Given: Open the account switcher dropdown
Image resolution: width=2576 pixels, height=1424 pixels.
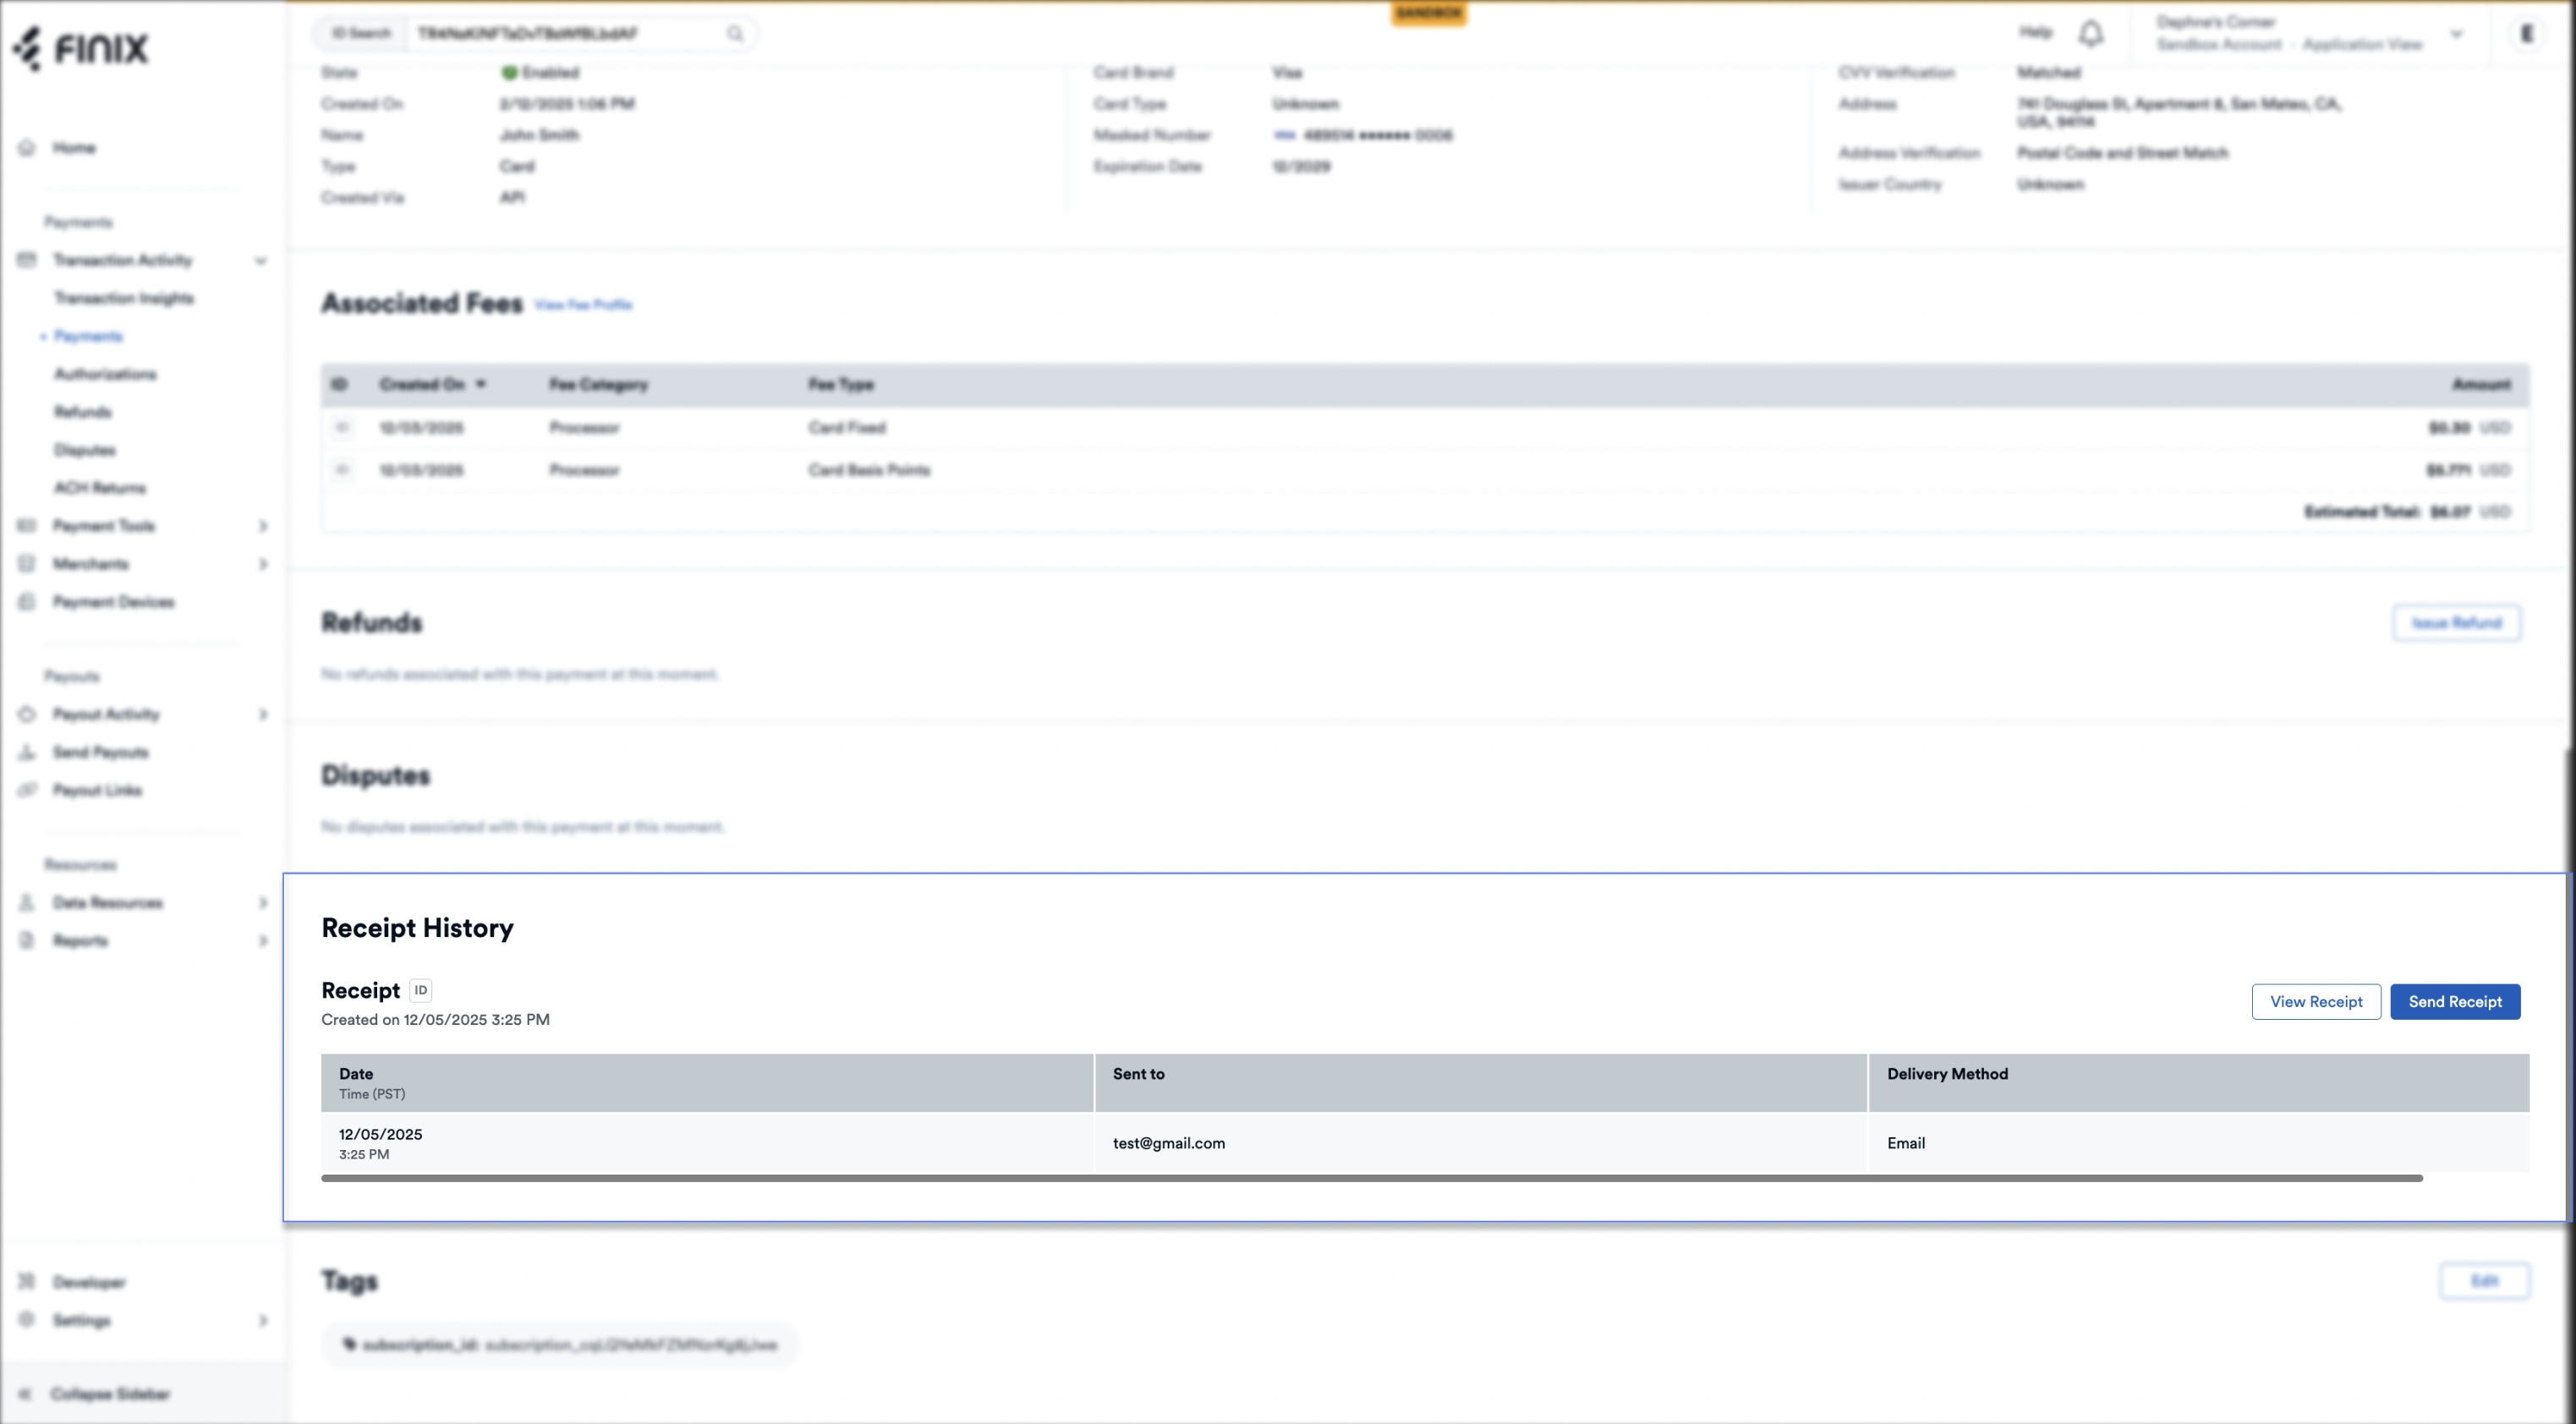Looking at the screenshot, I should coord(2456,34).
